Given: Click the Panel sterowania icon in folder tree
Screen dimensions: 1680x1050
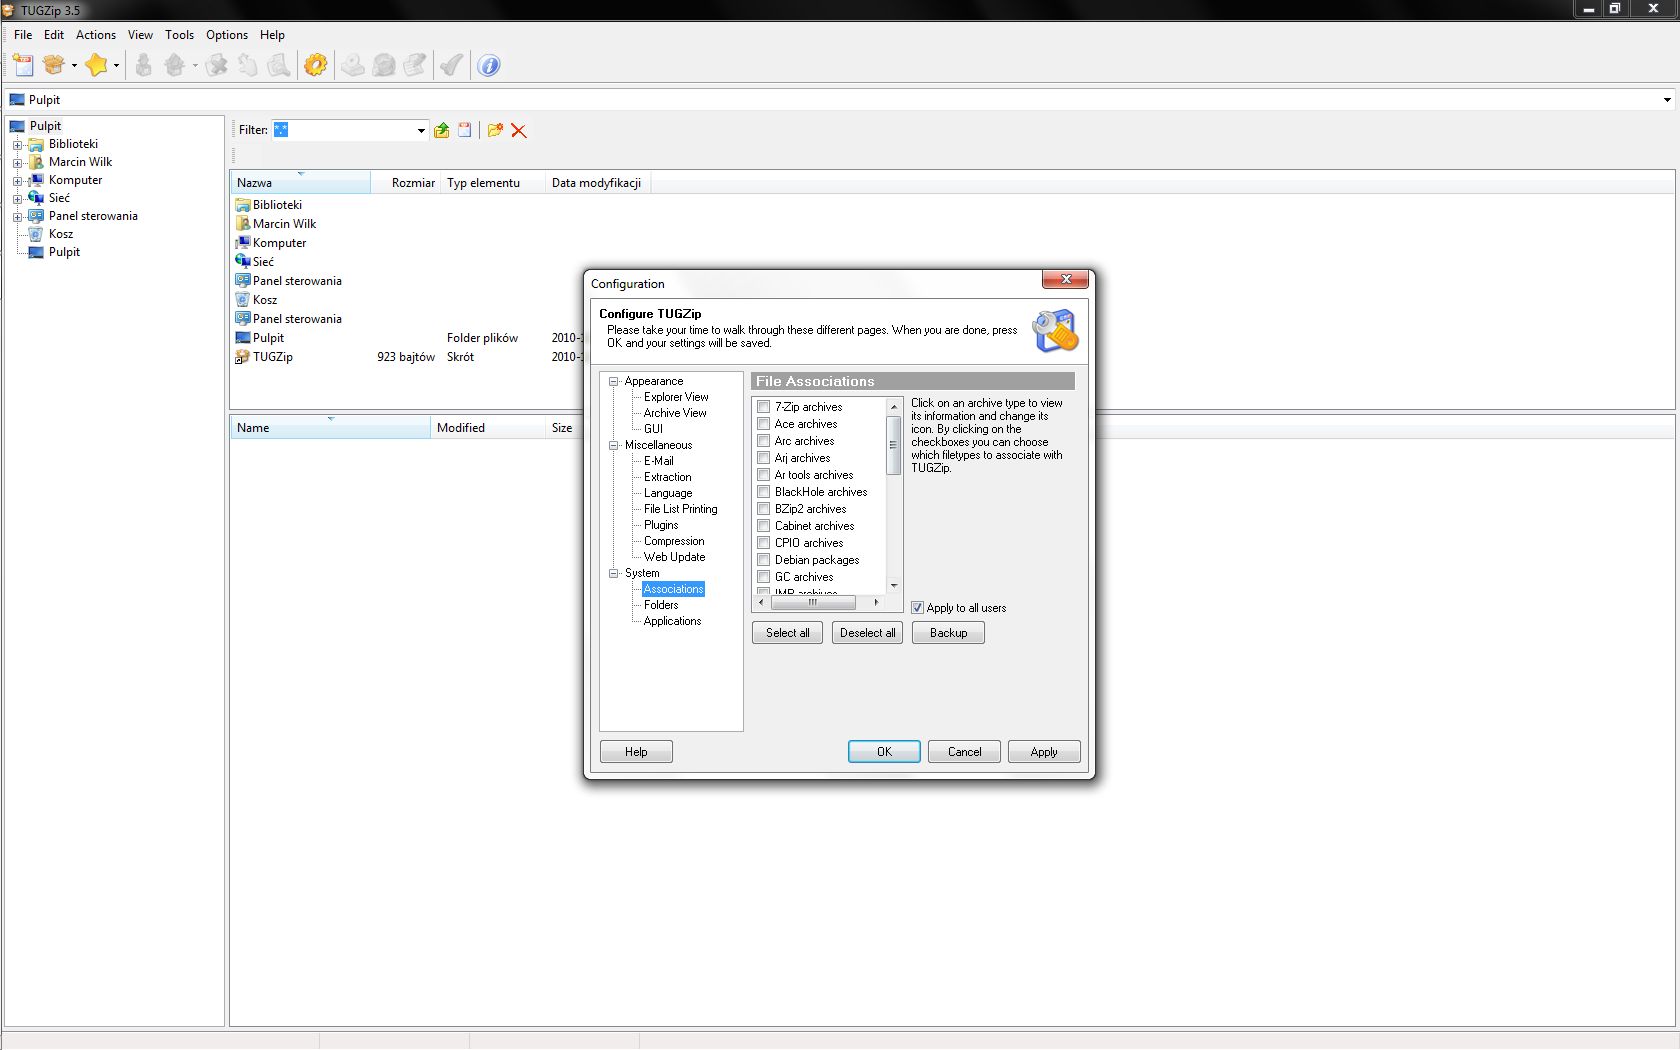Looking at the screenshot, I should pyautogui.click(x=36, y=216).
